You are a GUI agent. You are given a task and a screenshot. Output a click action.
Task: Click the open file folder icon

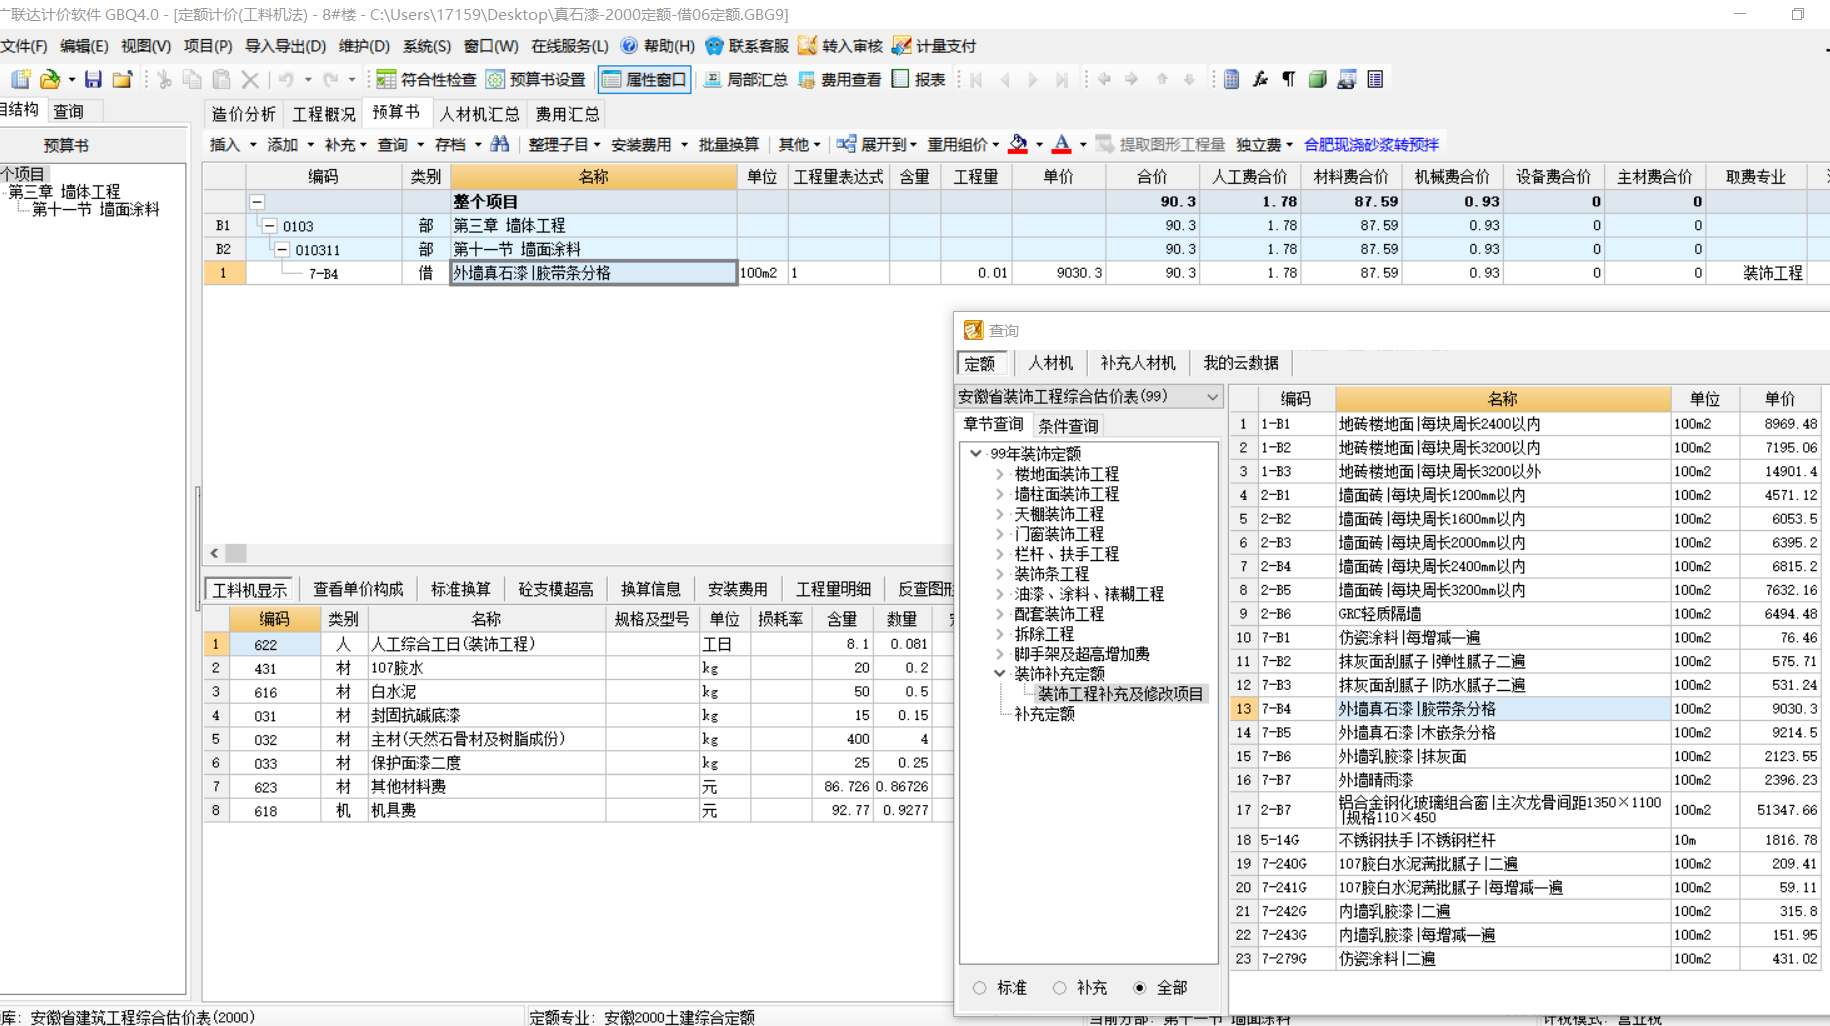pos(49,79)
